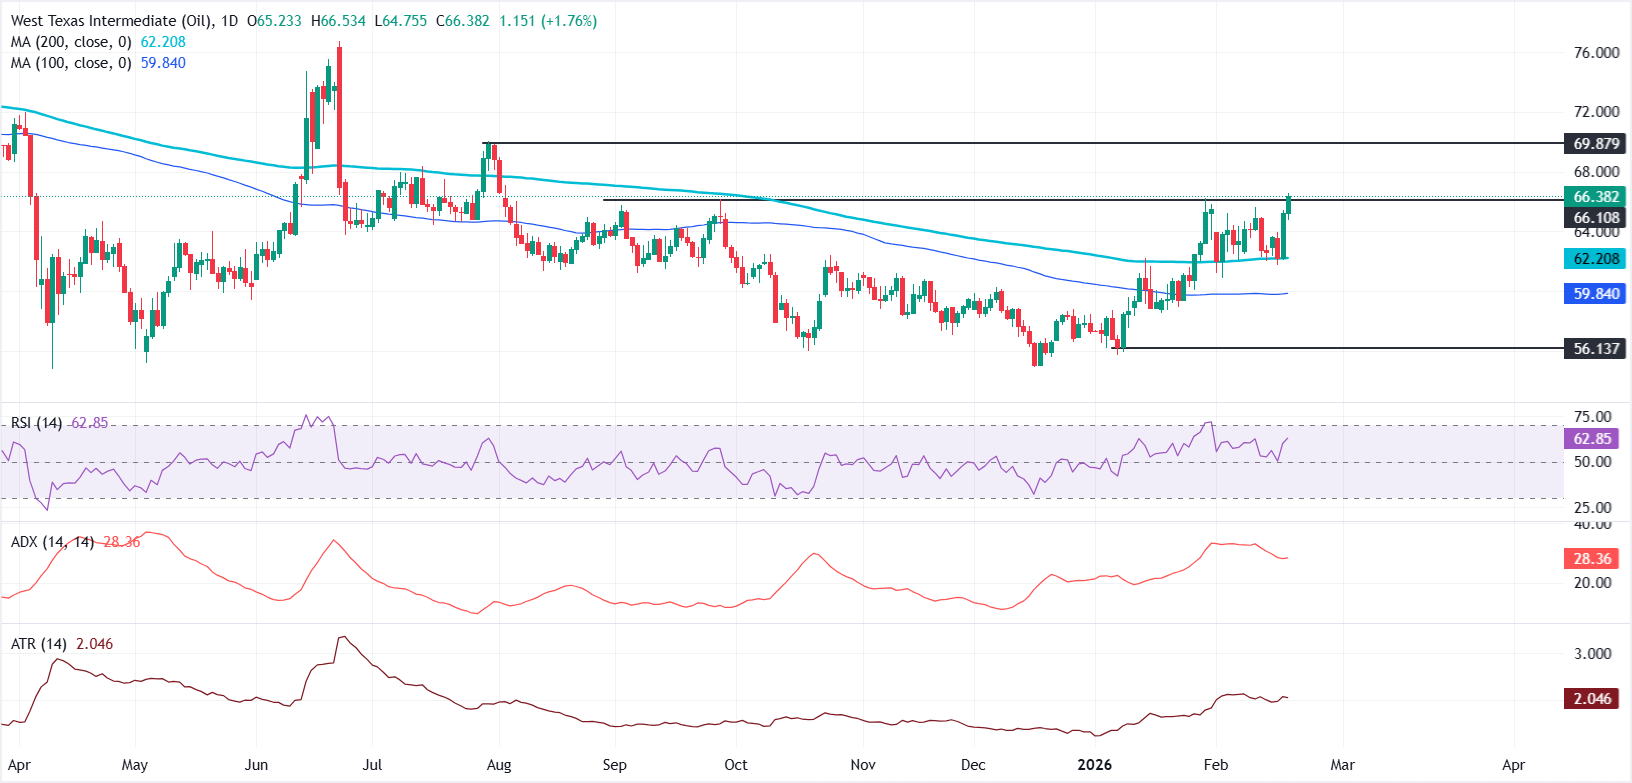Click the Feb label on time axis
This screenshot has height=783, width=1632.
(1215, 765)
